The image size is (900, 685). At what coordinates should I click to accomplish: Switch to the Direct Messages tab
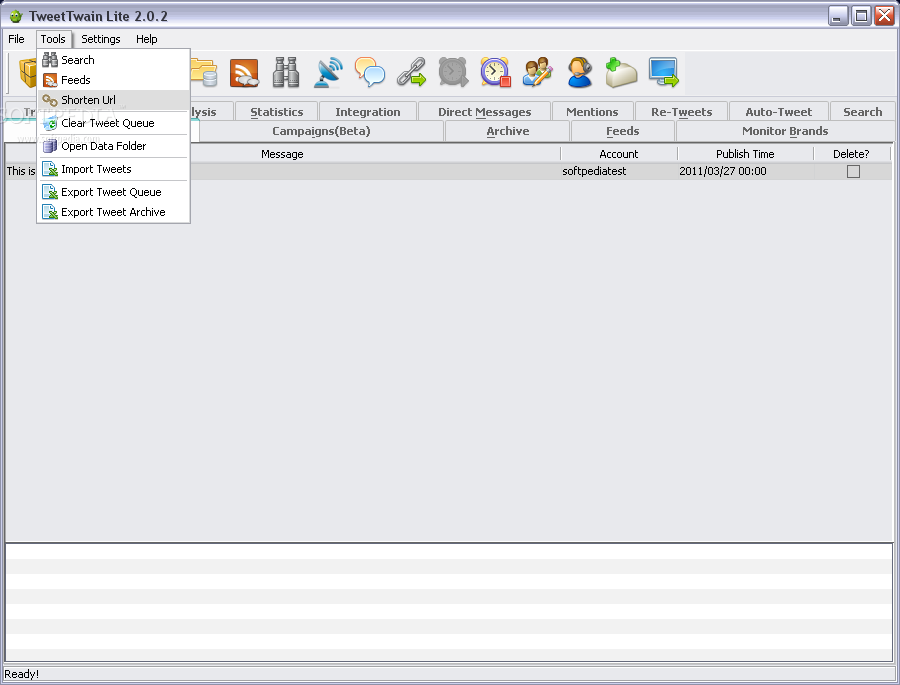[x=484, y=112]
